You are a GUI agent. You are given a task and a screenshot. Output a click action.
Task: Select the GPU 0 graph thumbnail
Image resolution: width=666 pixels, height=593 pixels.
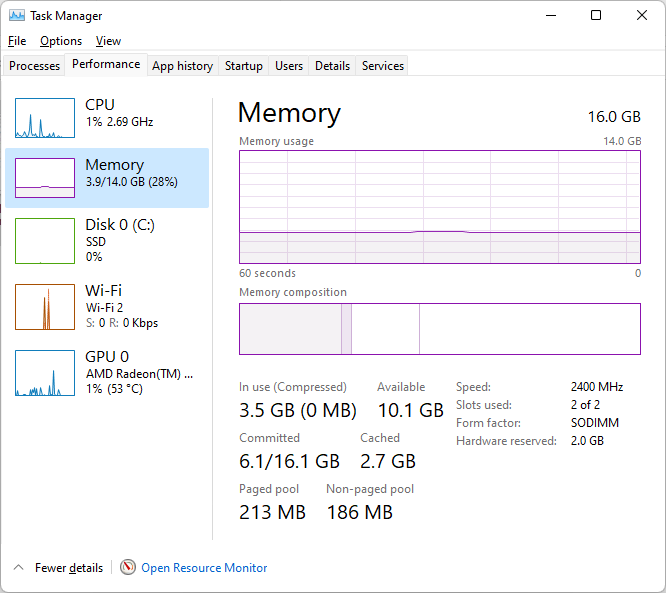(45, 373)
